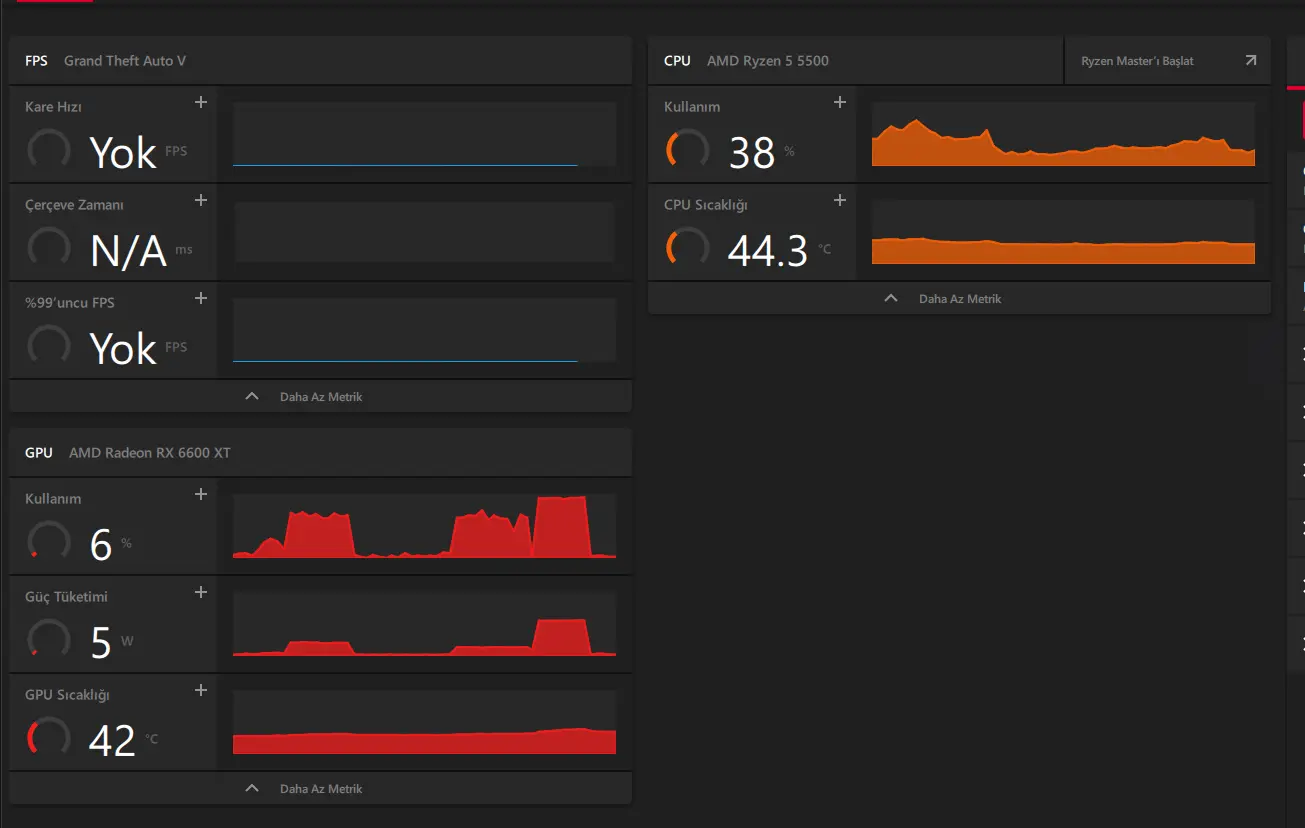The width and height of the screenshot is (1305, 828).
Task: Click plus icon for GPU Kullanım
Action: 201,494
